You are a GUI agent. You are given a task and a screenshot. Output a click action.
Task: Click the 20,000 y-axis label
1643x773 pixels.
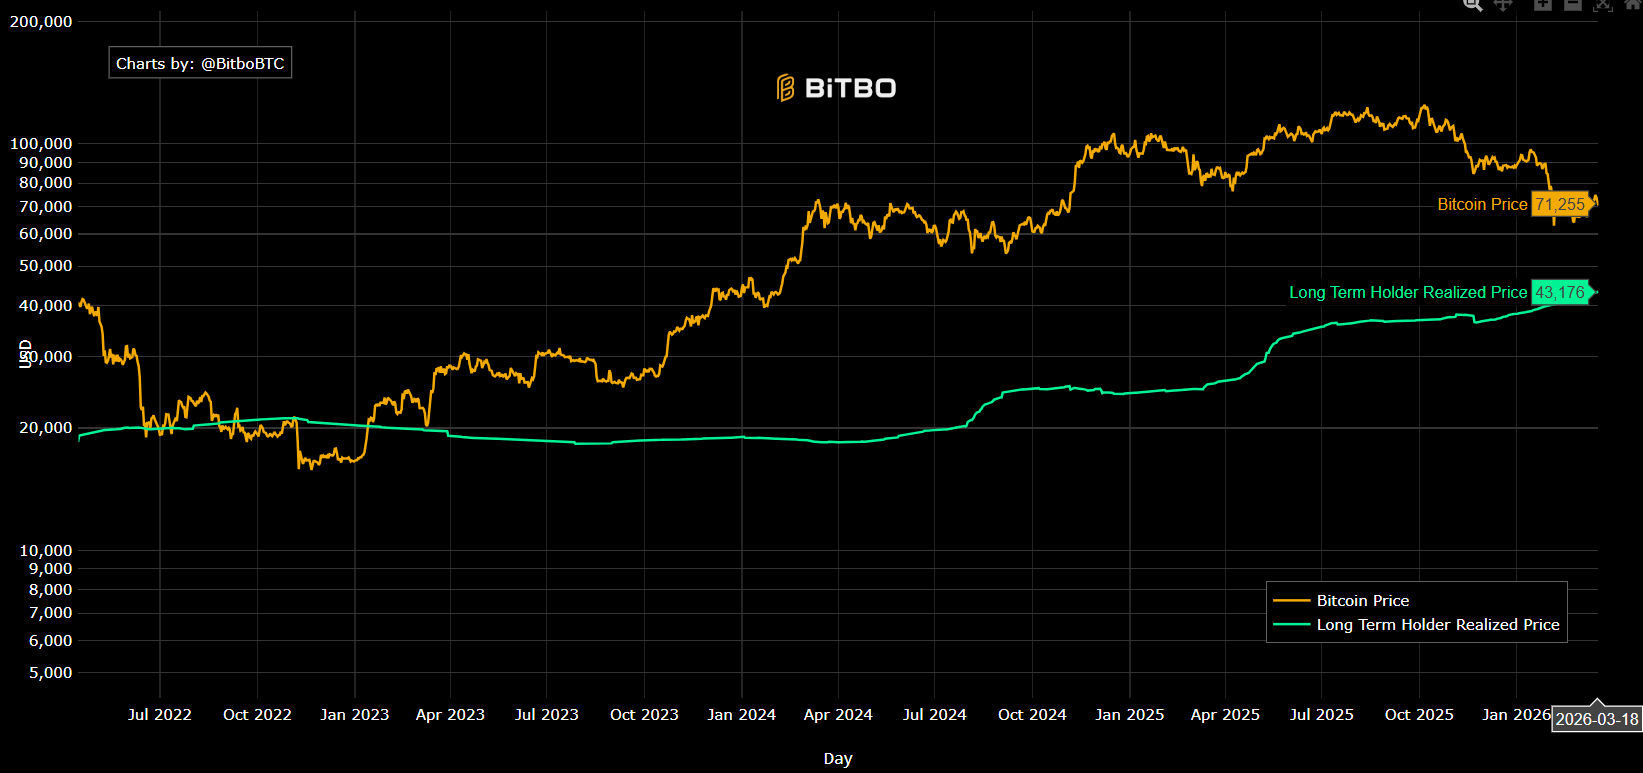point(46,427)
